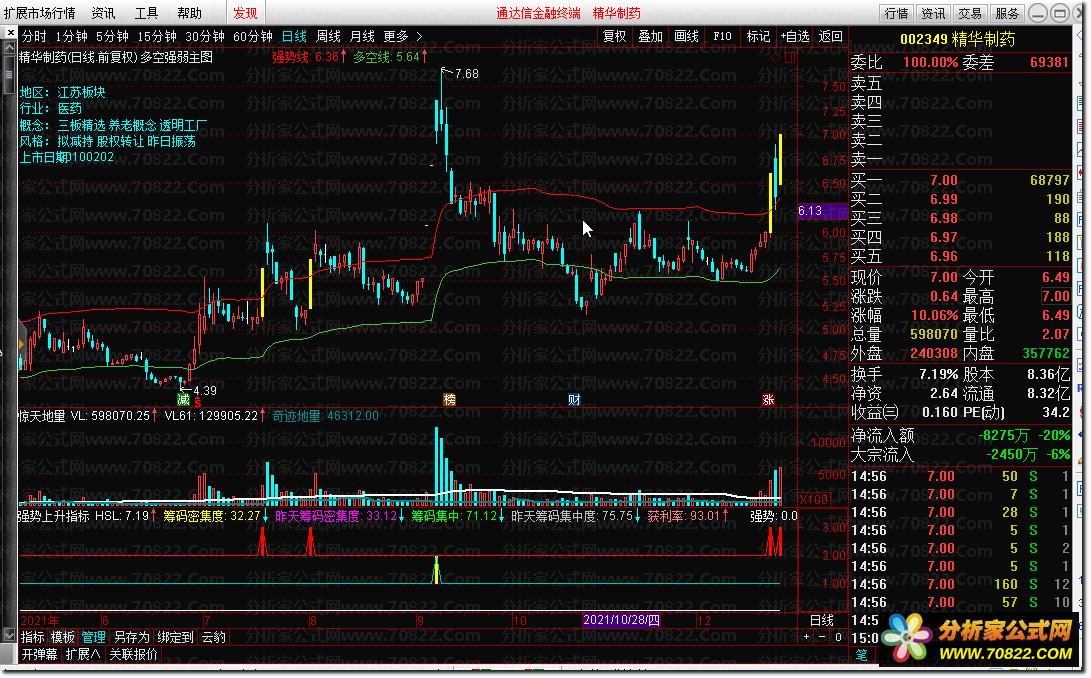
Task: Click the 日线 label at chart bottom right
Action: (x=822, y=620)
